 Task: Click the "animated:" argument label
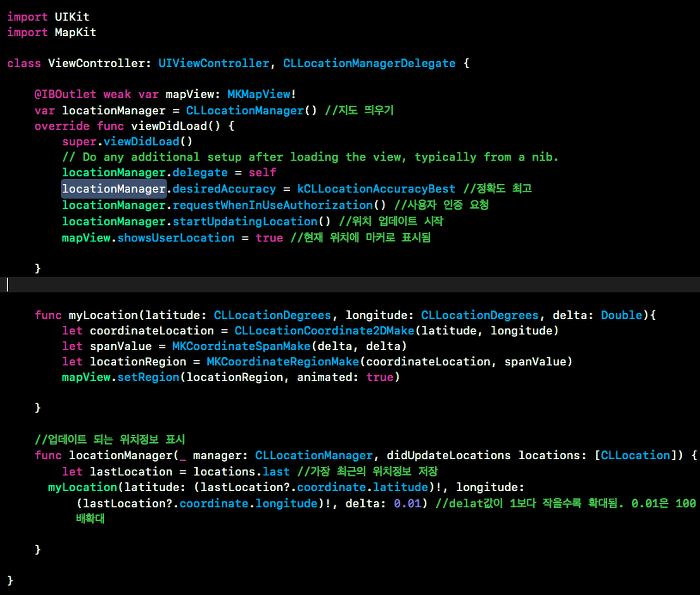click(x=328, y=378)
